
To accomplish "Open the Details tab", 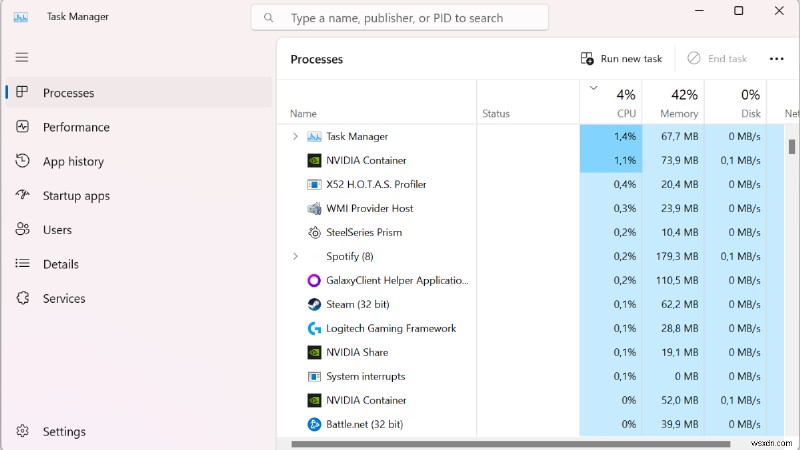I will tap(139, 264).
